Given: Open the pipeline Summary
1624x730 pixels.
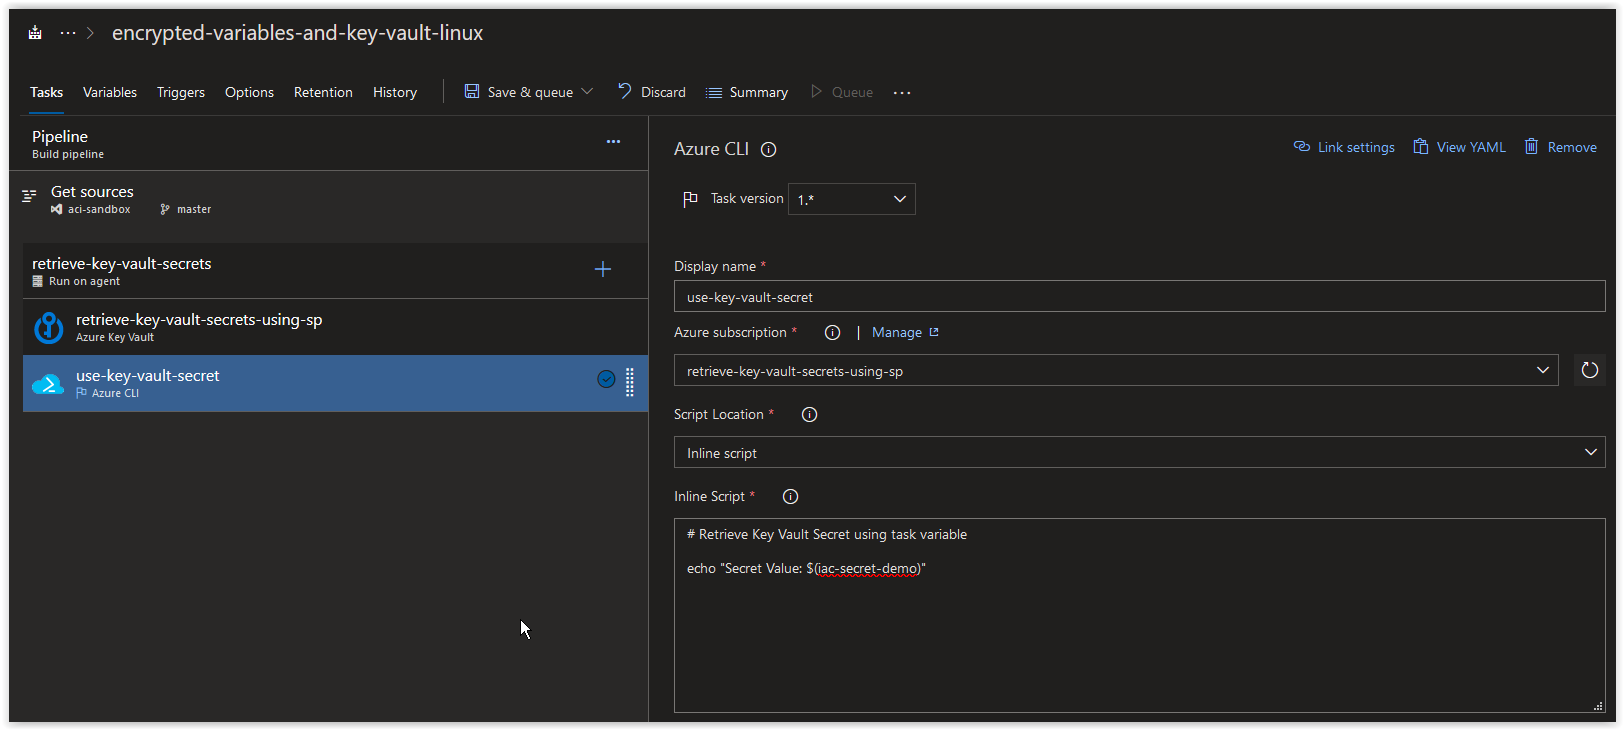Looking at the screenshot, I should coord(747,92).
